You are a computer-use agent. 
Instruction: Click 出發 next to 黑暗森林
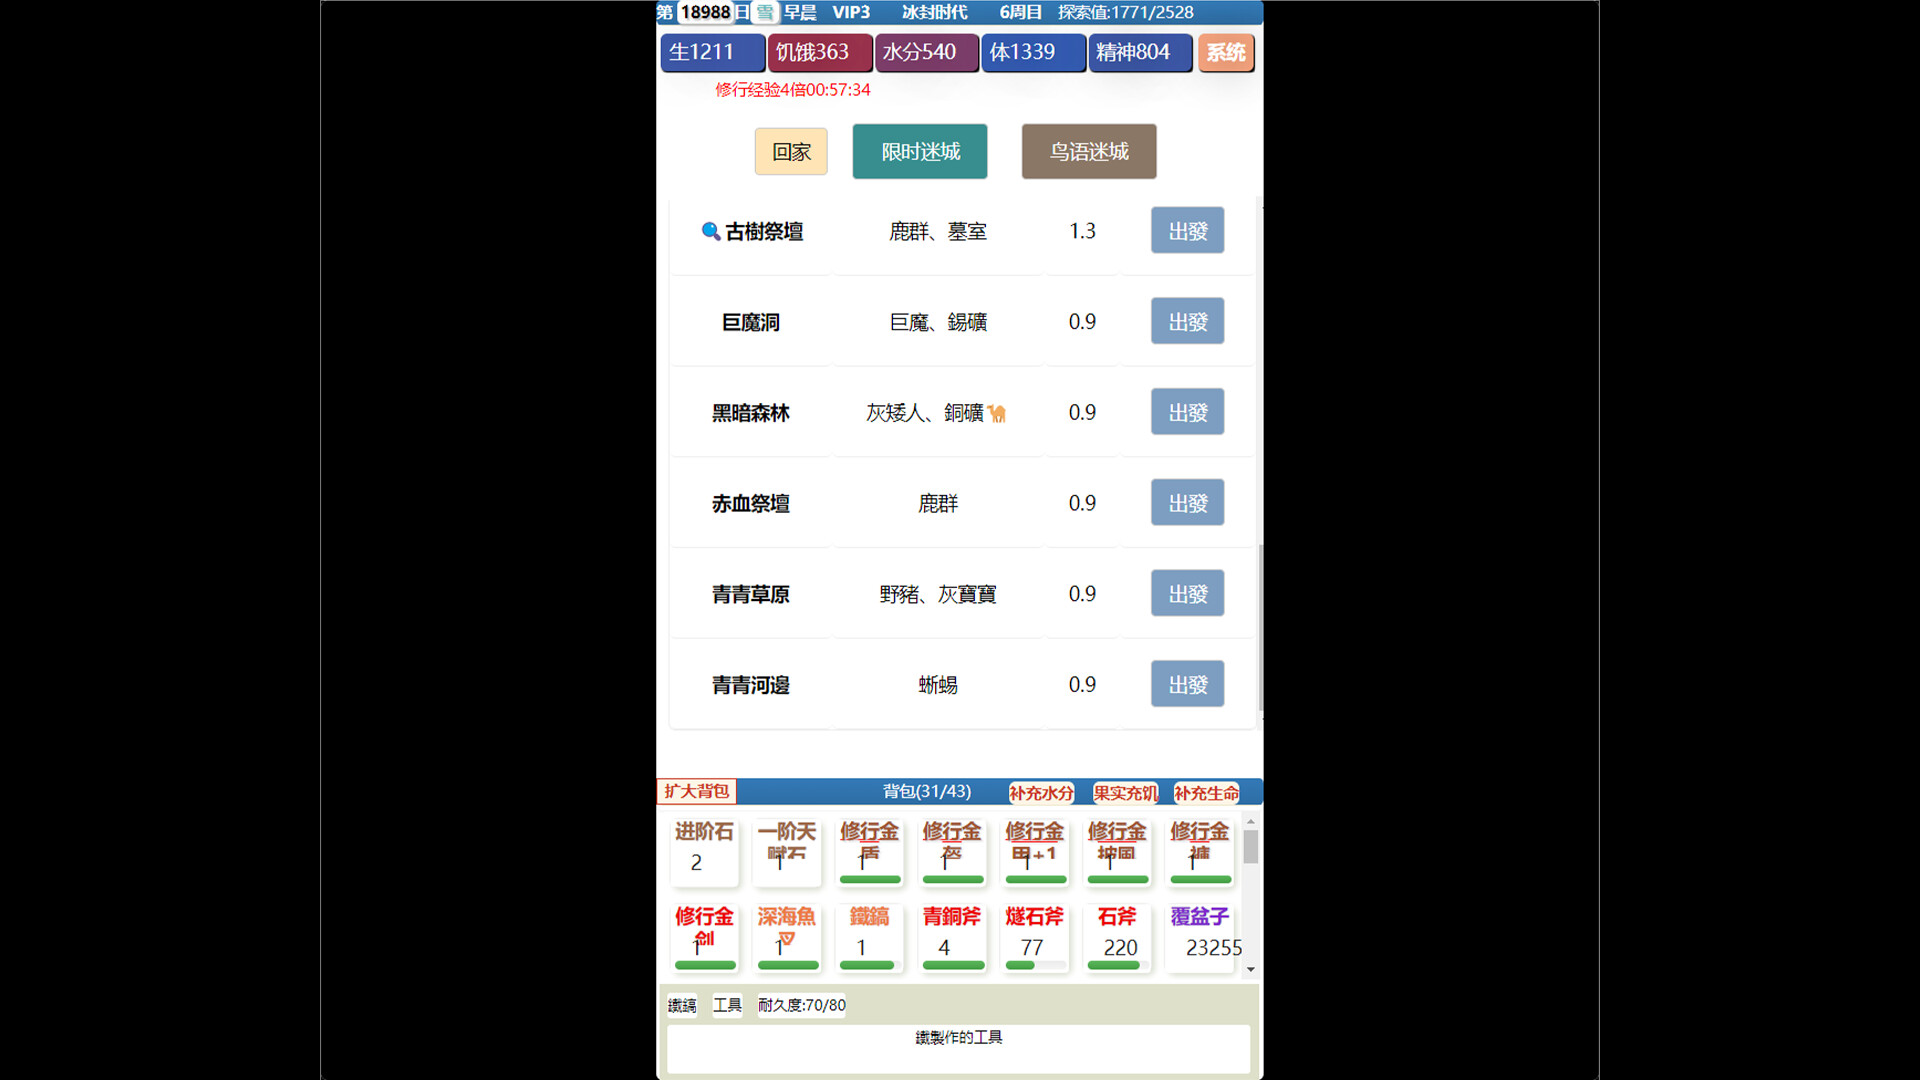pos(1186,411)
